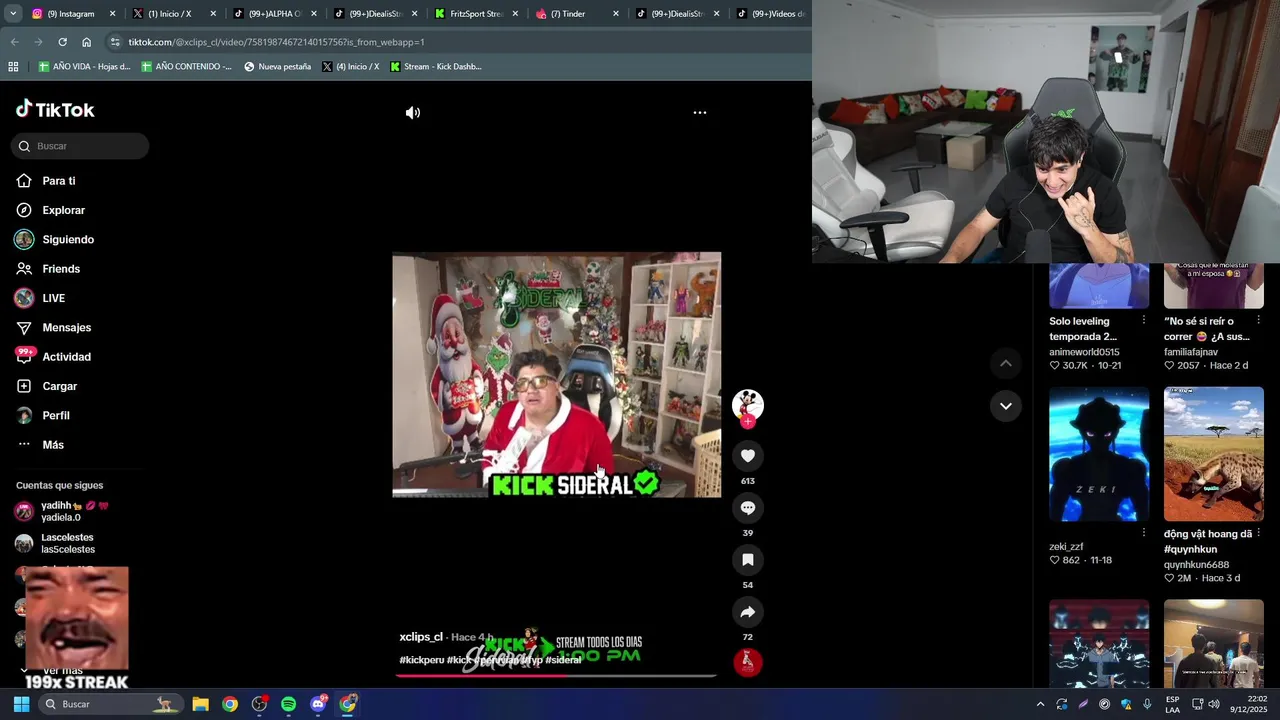Open familiafajnav profile link
Viewport: 1280px width, 720px height.
1191,352
